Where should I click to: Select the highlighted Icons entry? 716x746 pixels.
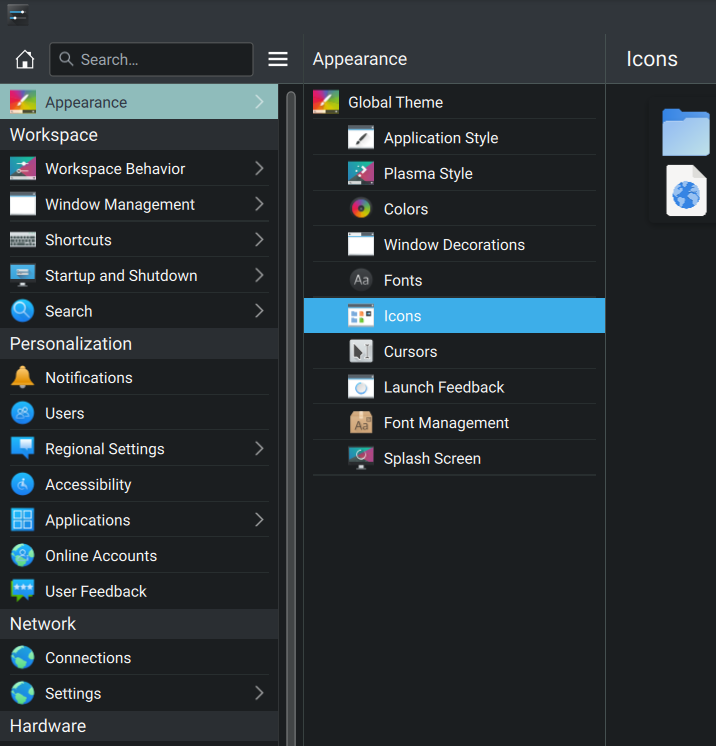(x=454, y=315)
